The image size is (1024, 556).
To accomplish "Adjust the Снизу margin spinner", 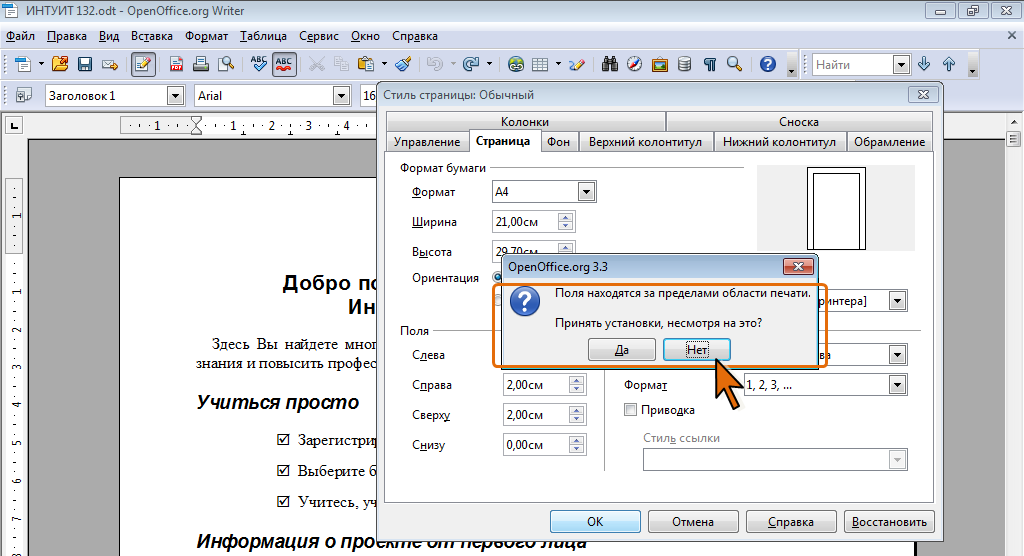I will [576, 445].
